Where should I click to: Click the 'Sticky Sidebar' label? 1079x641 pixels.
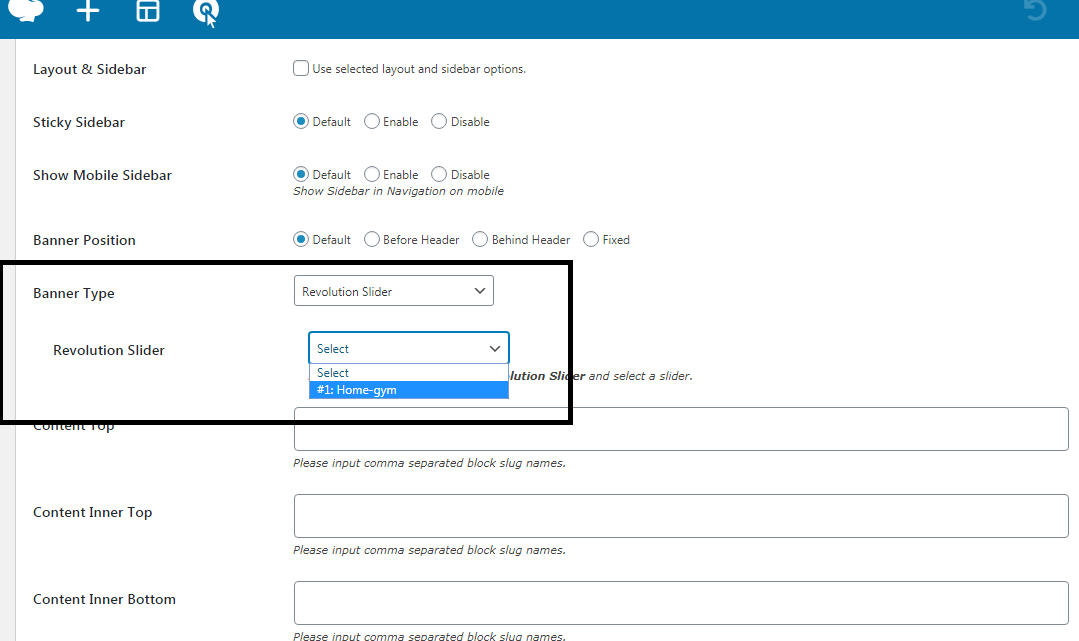pos(78,122)
